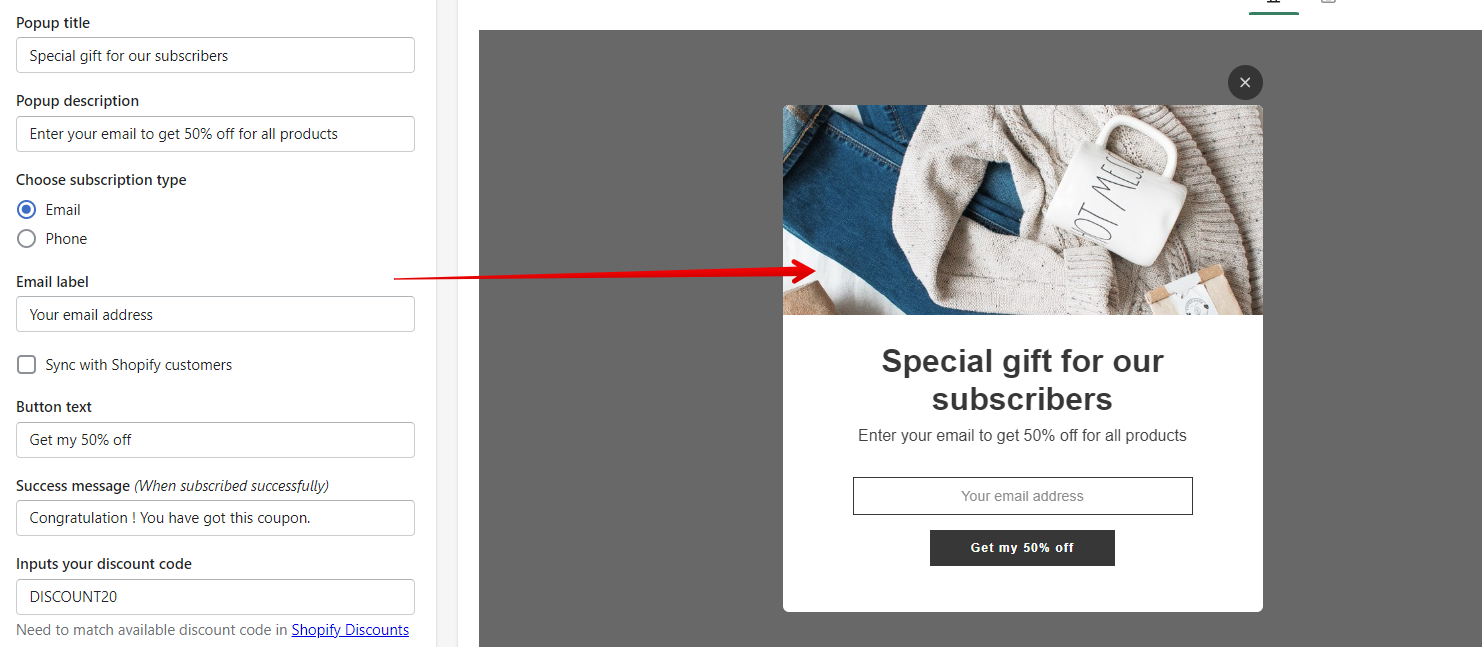The height and width of the screenshot is (647, 1482).
Task: Close the popup preview with the X icon
Action: [1245, 82]
